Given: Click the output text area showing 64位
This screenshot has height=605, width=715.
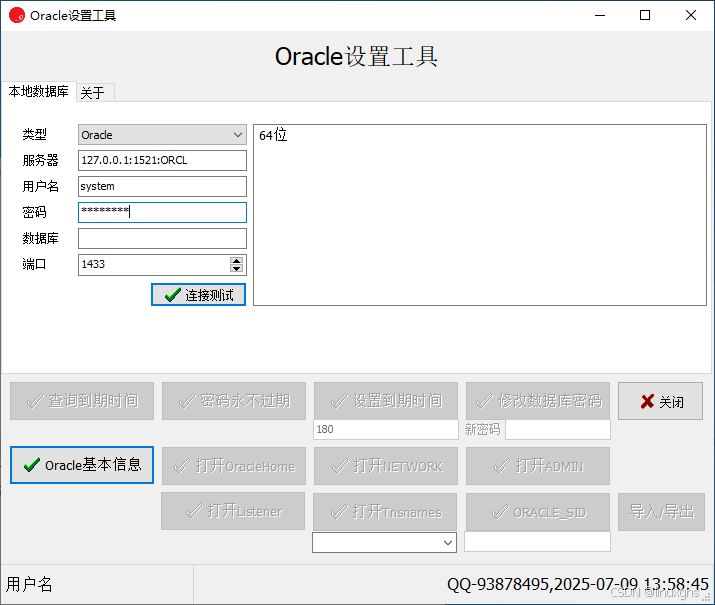Looking at the screenshot, I should (x=480, y=215).
